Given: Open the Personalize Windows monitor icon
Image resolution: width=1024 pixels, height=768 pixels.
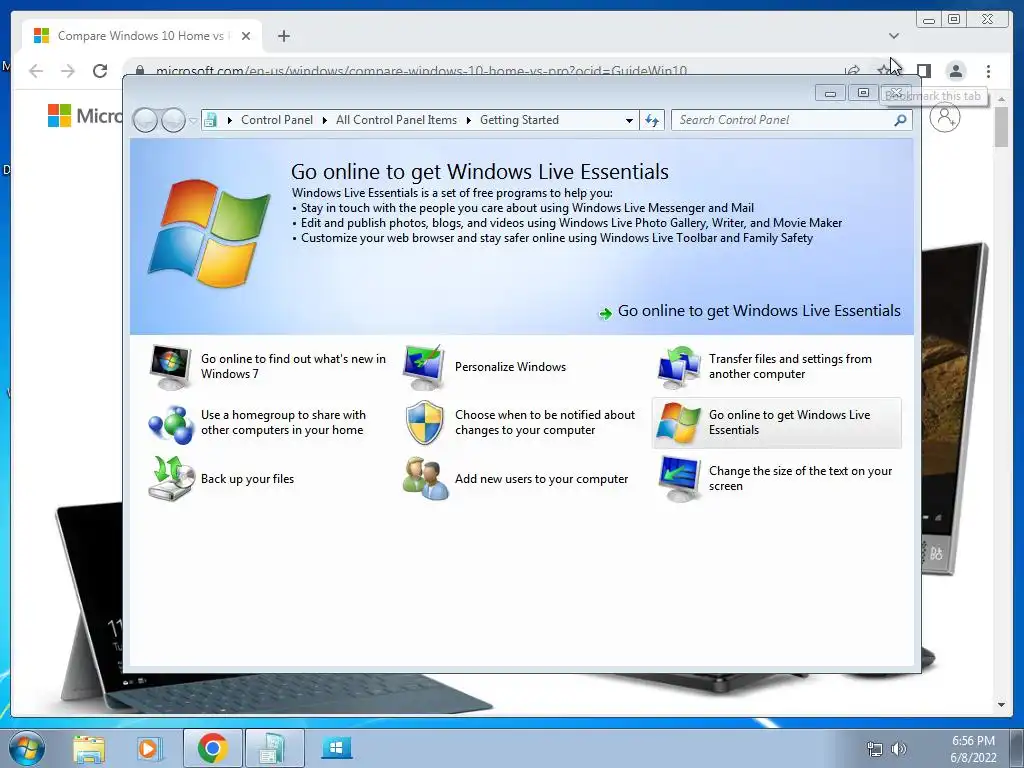Looking at the screenshot, I should click(x=424, y=367).
